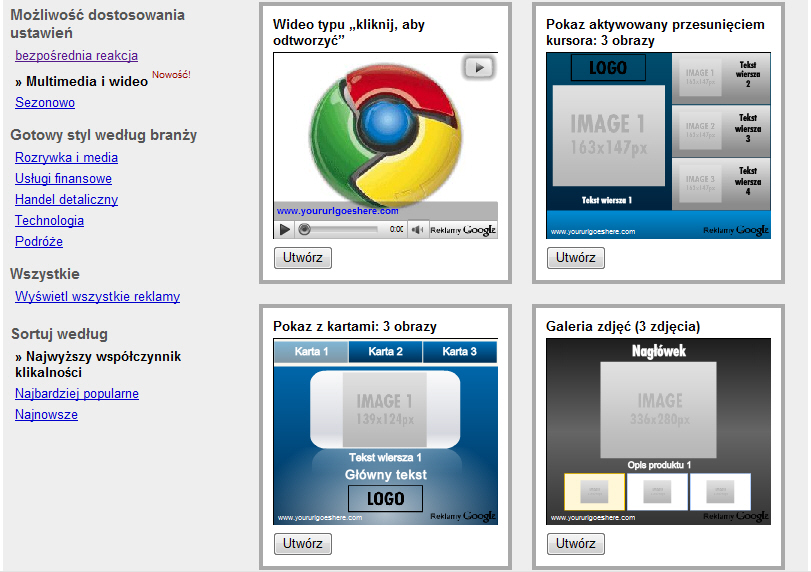Open the Sezonowo link
This screenshot has height=572, width=811.
point(45,102)
